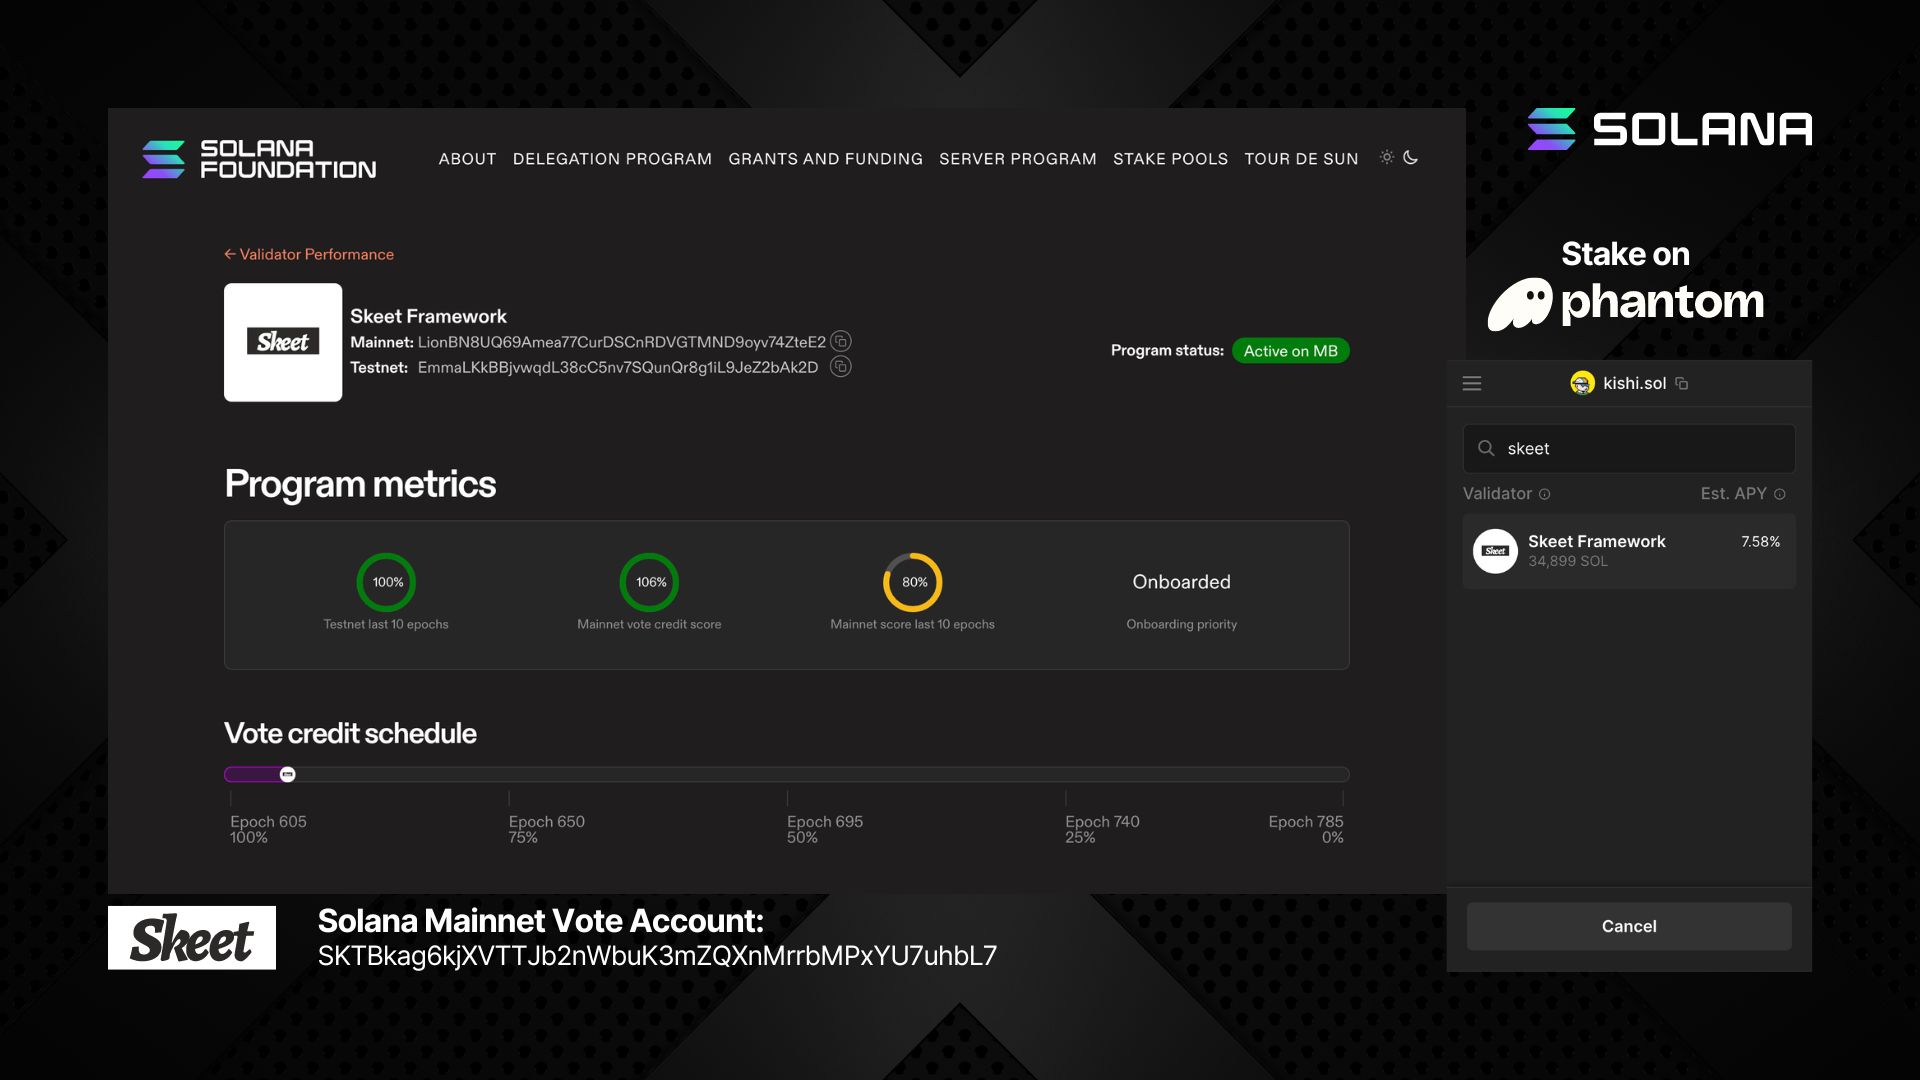1920x1080 pixels.
Task: Select the Skeet Framework validator row
Action: coord(1628,551)
